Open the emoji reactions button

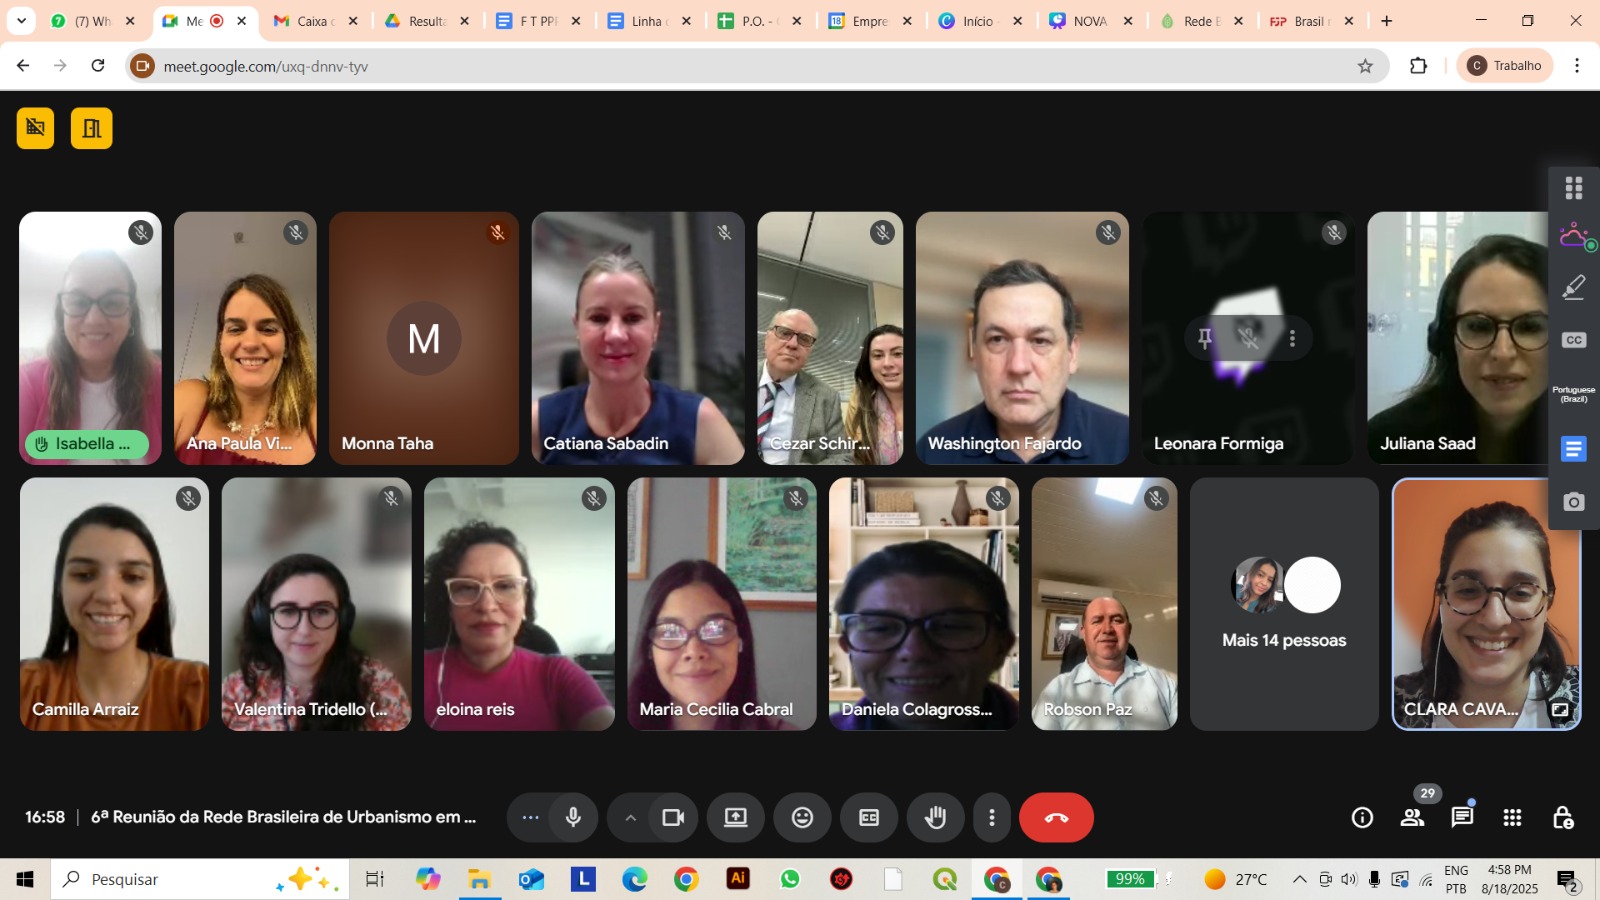click(802, 818)
